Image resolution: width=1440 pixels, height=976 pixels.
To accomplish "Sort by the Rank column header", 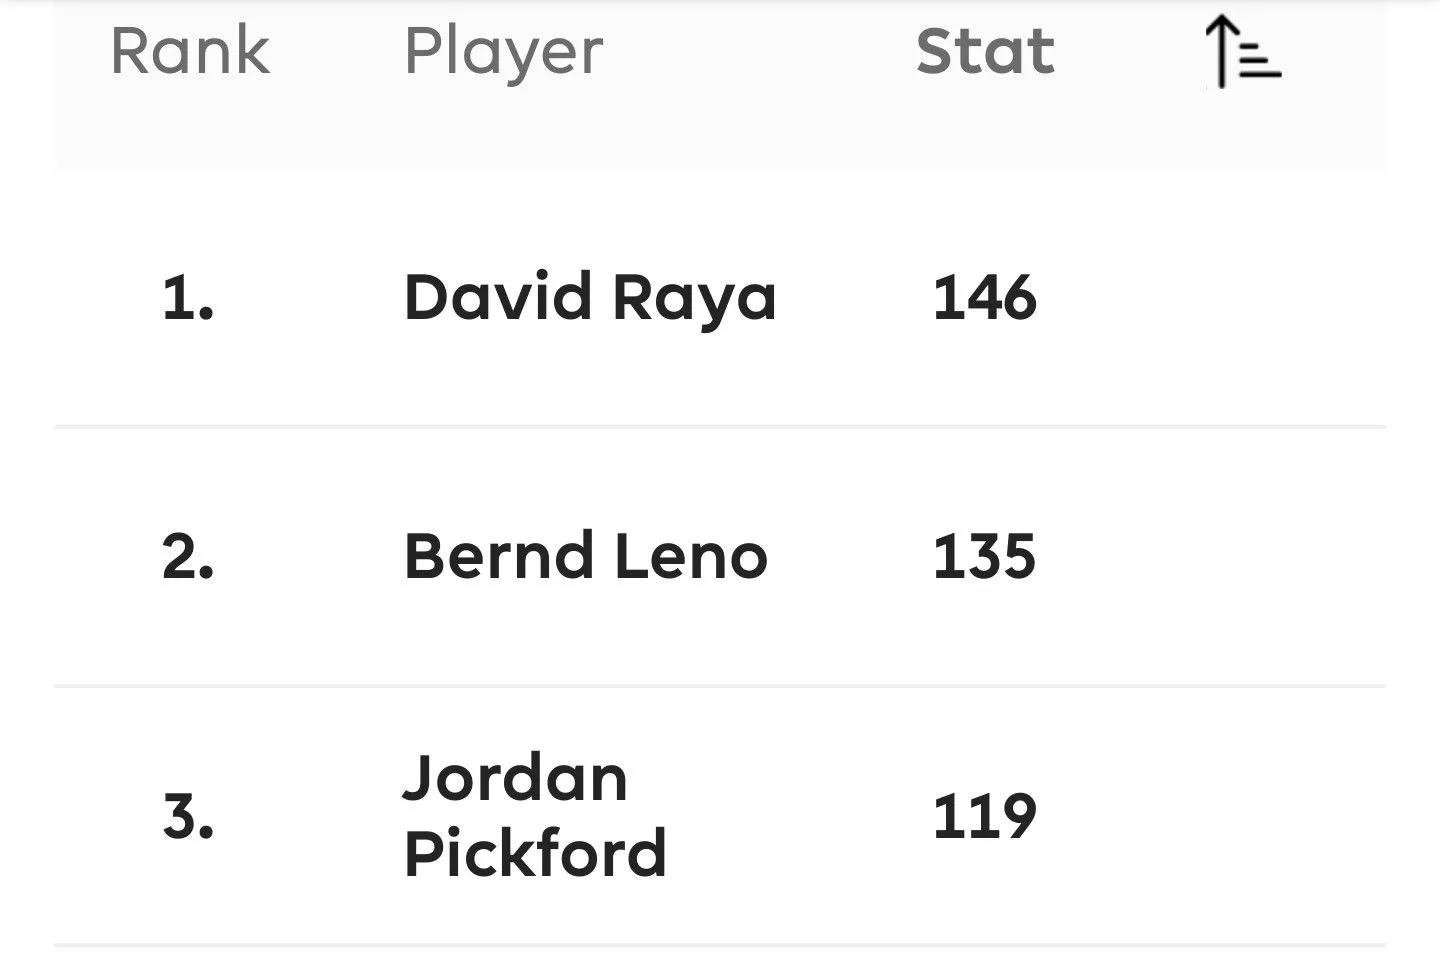I will [190, 51].
